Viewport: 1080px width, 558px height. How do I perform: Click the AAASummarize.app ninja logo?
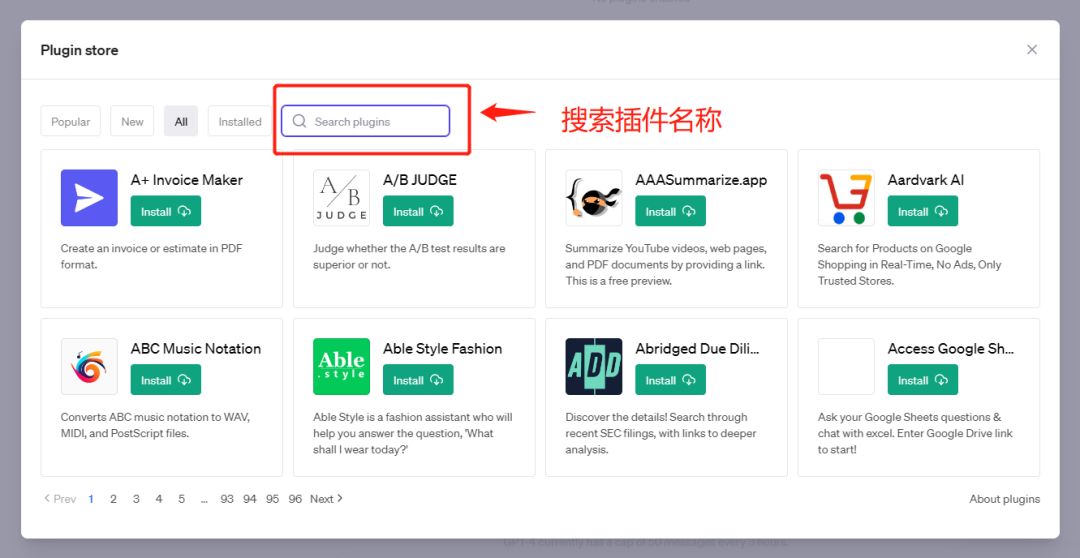click(x=594, y=198)
